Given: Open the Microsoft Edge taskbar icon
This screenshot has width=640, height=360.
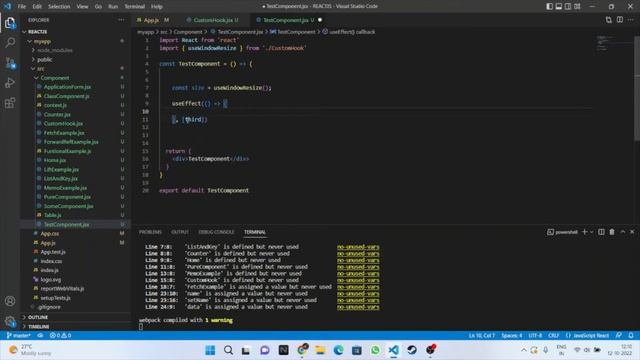Looking at the screenshot, I should [x=338, y=350].
